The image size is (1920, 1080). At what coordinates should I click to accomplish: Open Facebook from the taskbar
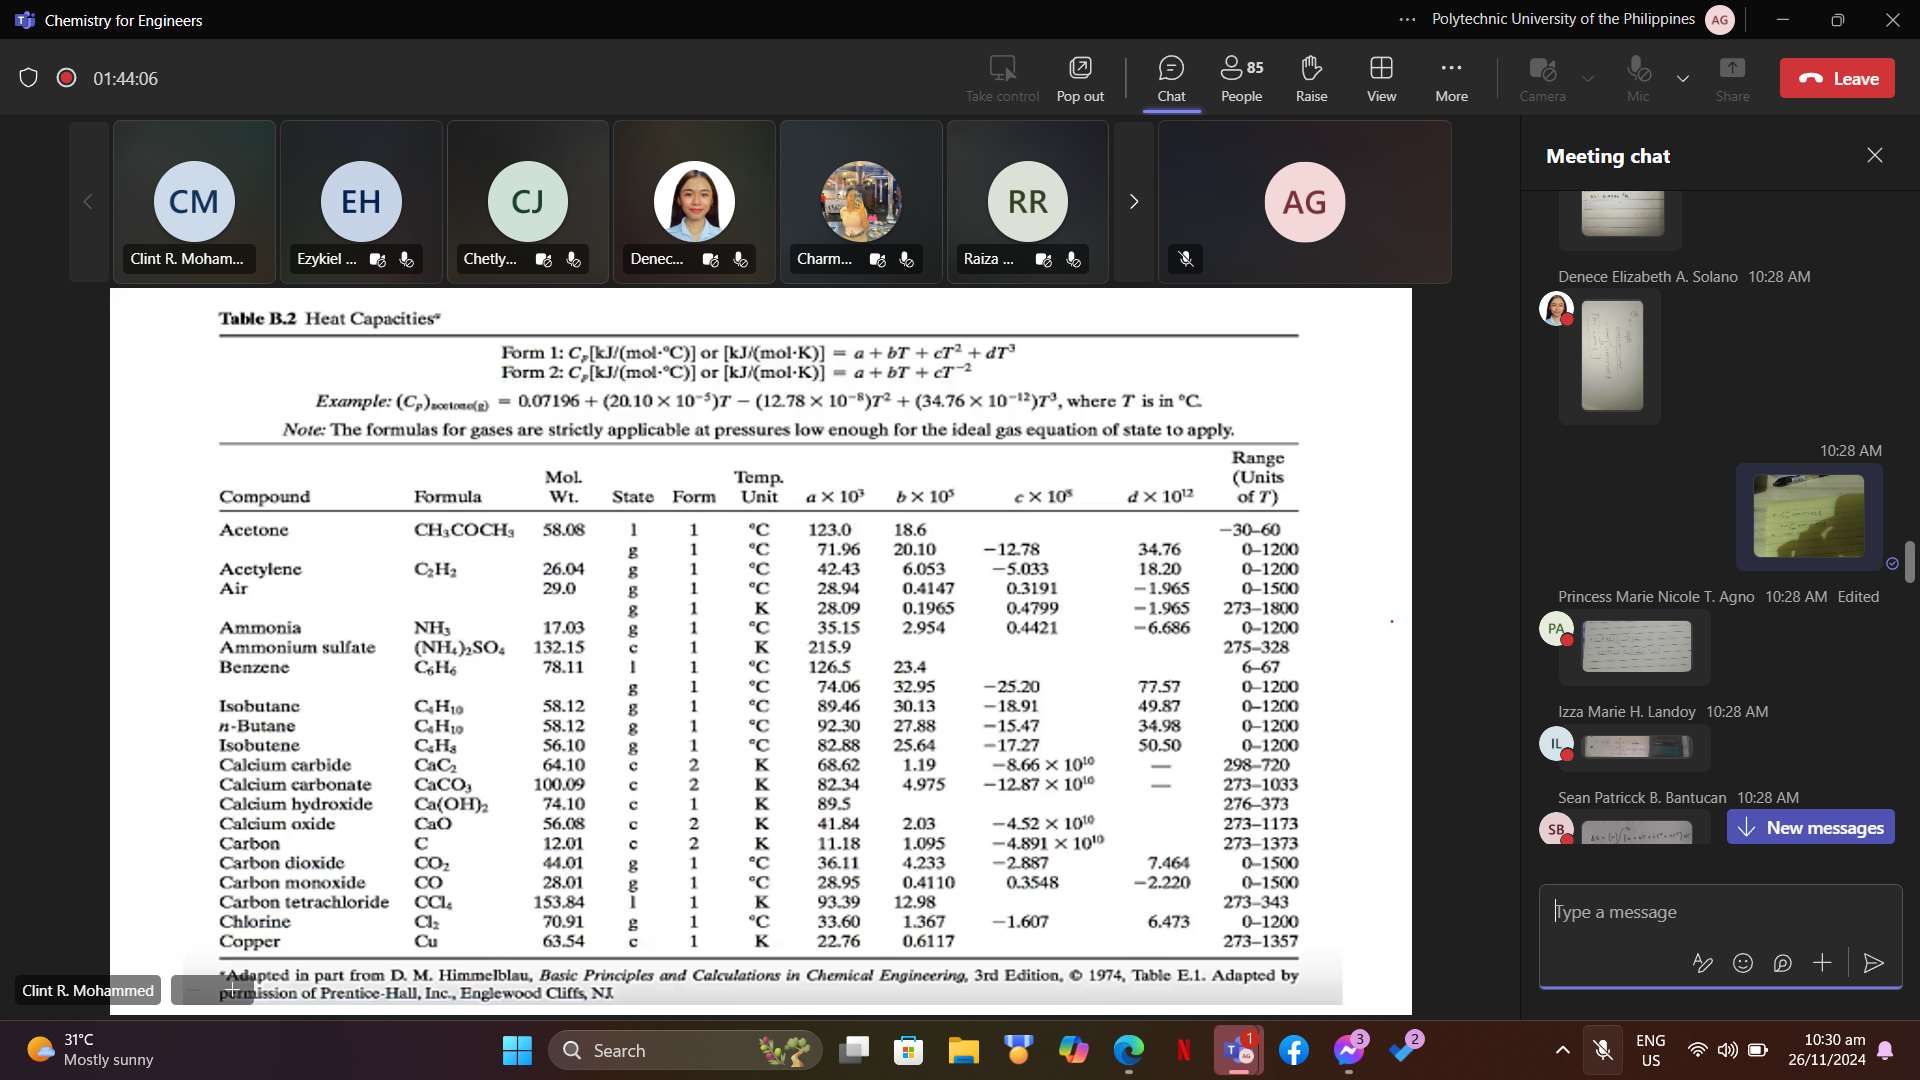point(1294,1050)
